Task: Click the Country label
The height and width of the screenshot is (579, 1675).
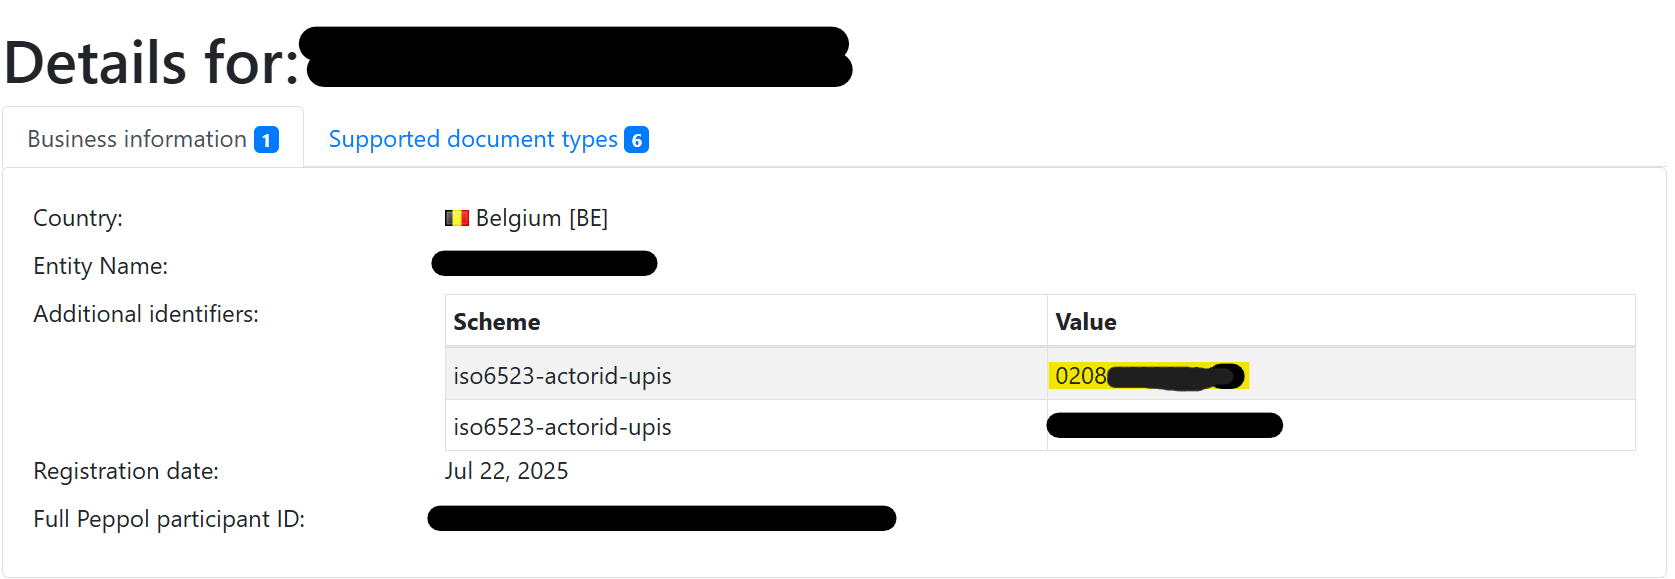Action: [78, 217]
